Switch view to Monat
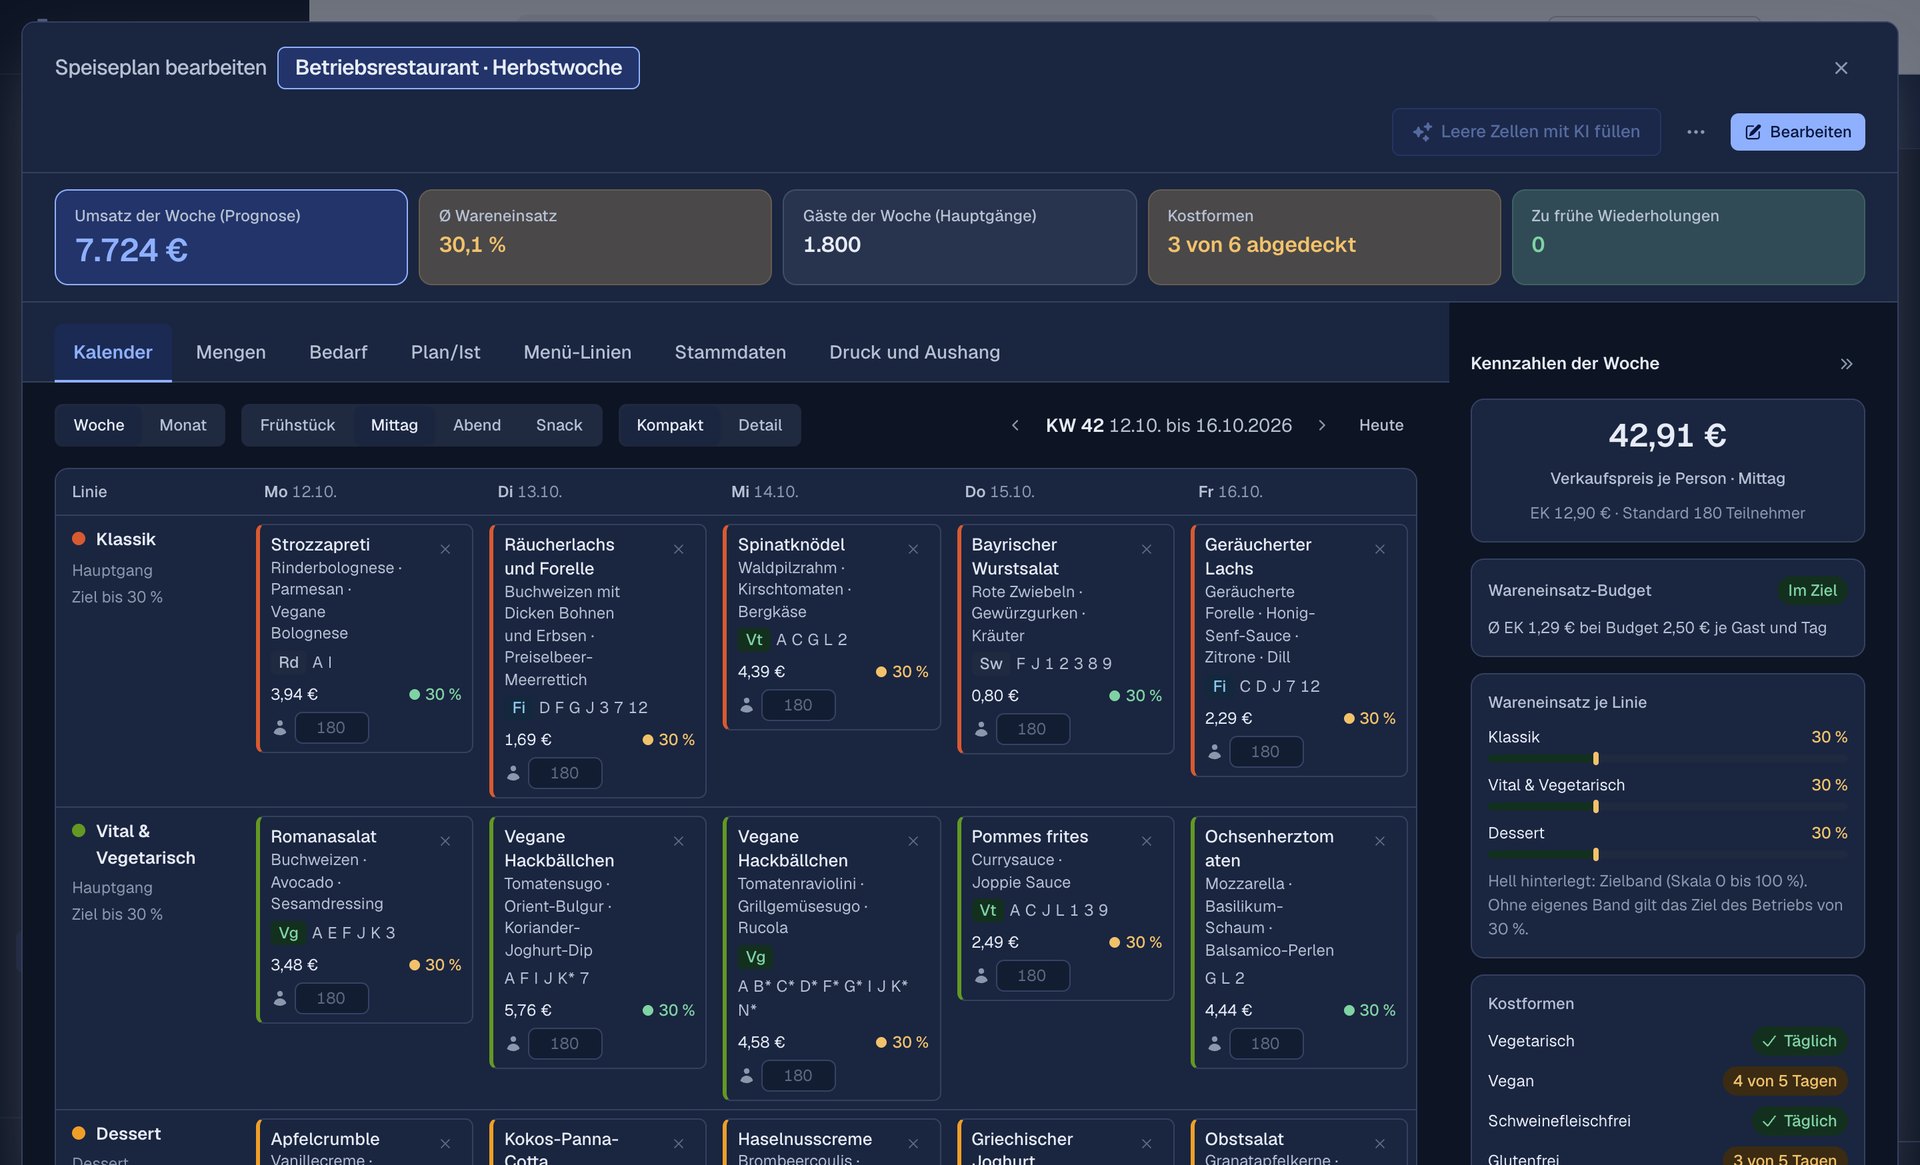 183,425
